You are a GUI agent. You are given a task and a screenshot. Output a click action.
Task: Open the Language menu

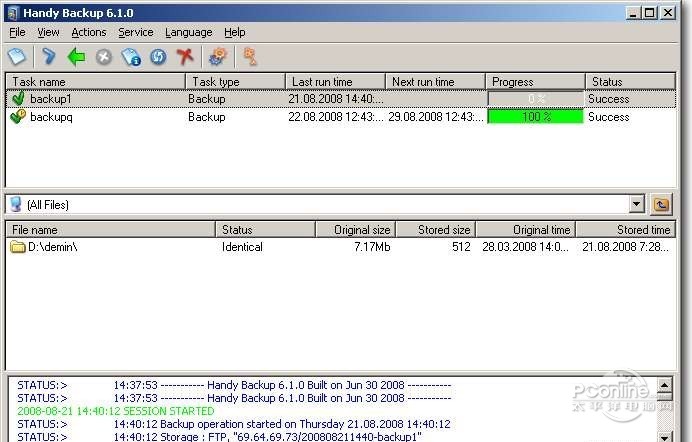tap(188, 33)
